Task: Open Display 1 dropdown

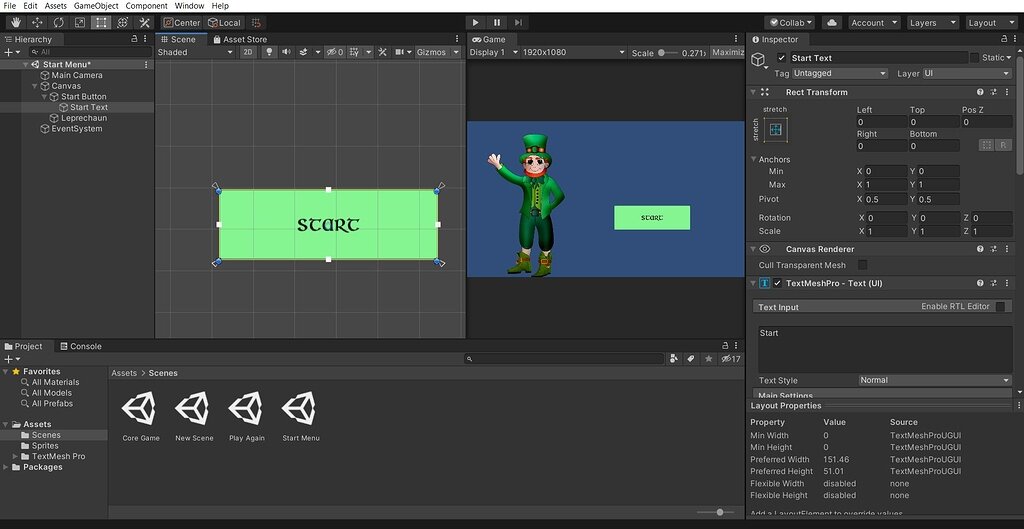Action: 494,52
